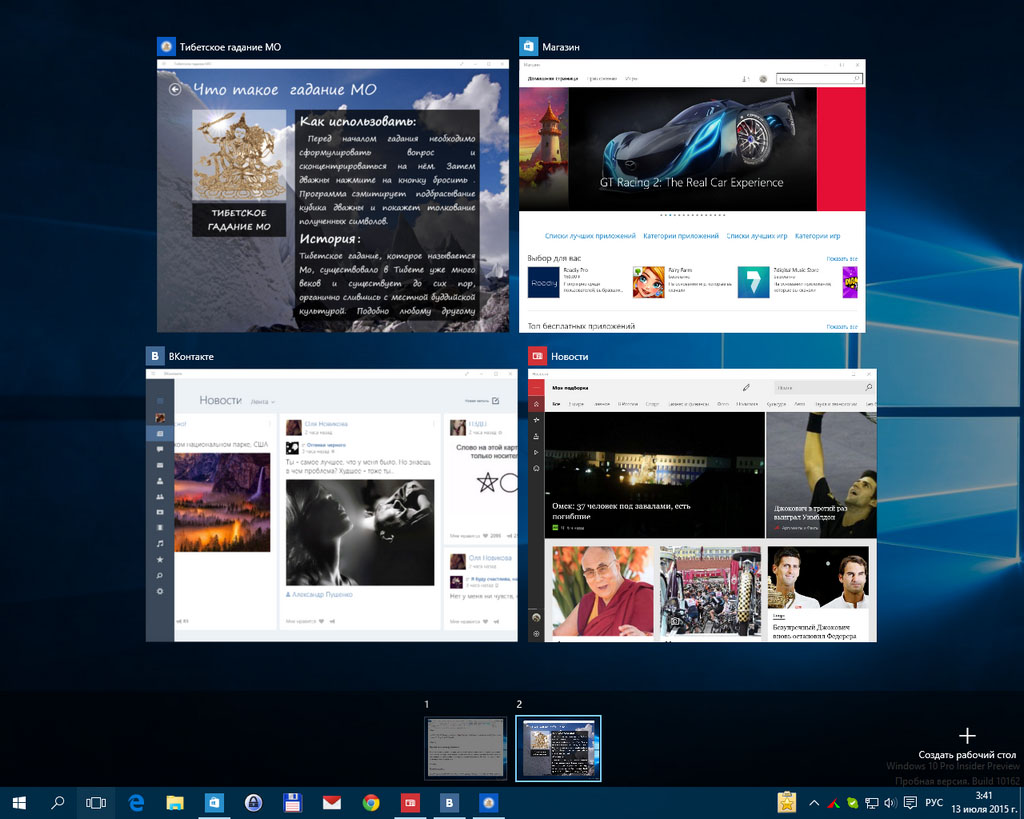Viewport: 1024px width, 819px height.
Task: Open the account avatar in Магазин
Action: pos(763,79)
